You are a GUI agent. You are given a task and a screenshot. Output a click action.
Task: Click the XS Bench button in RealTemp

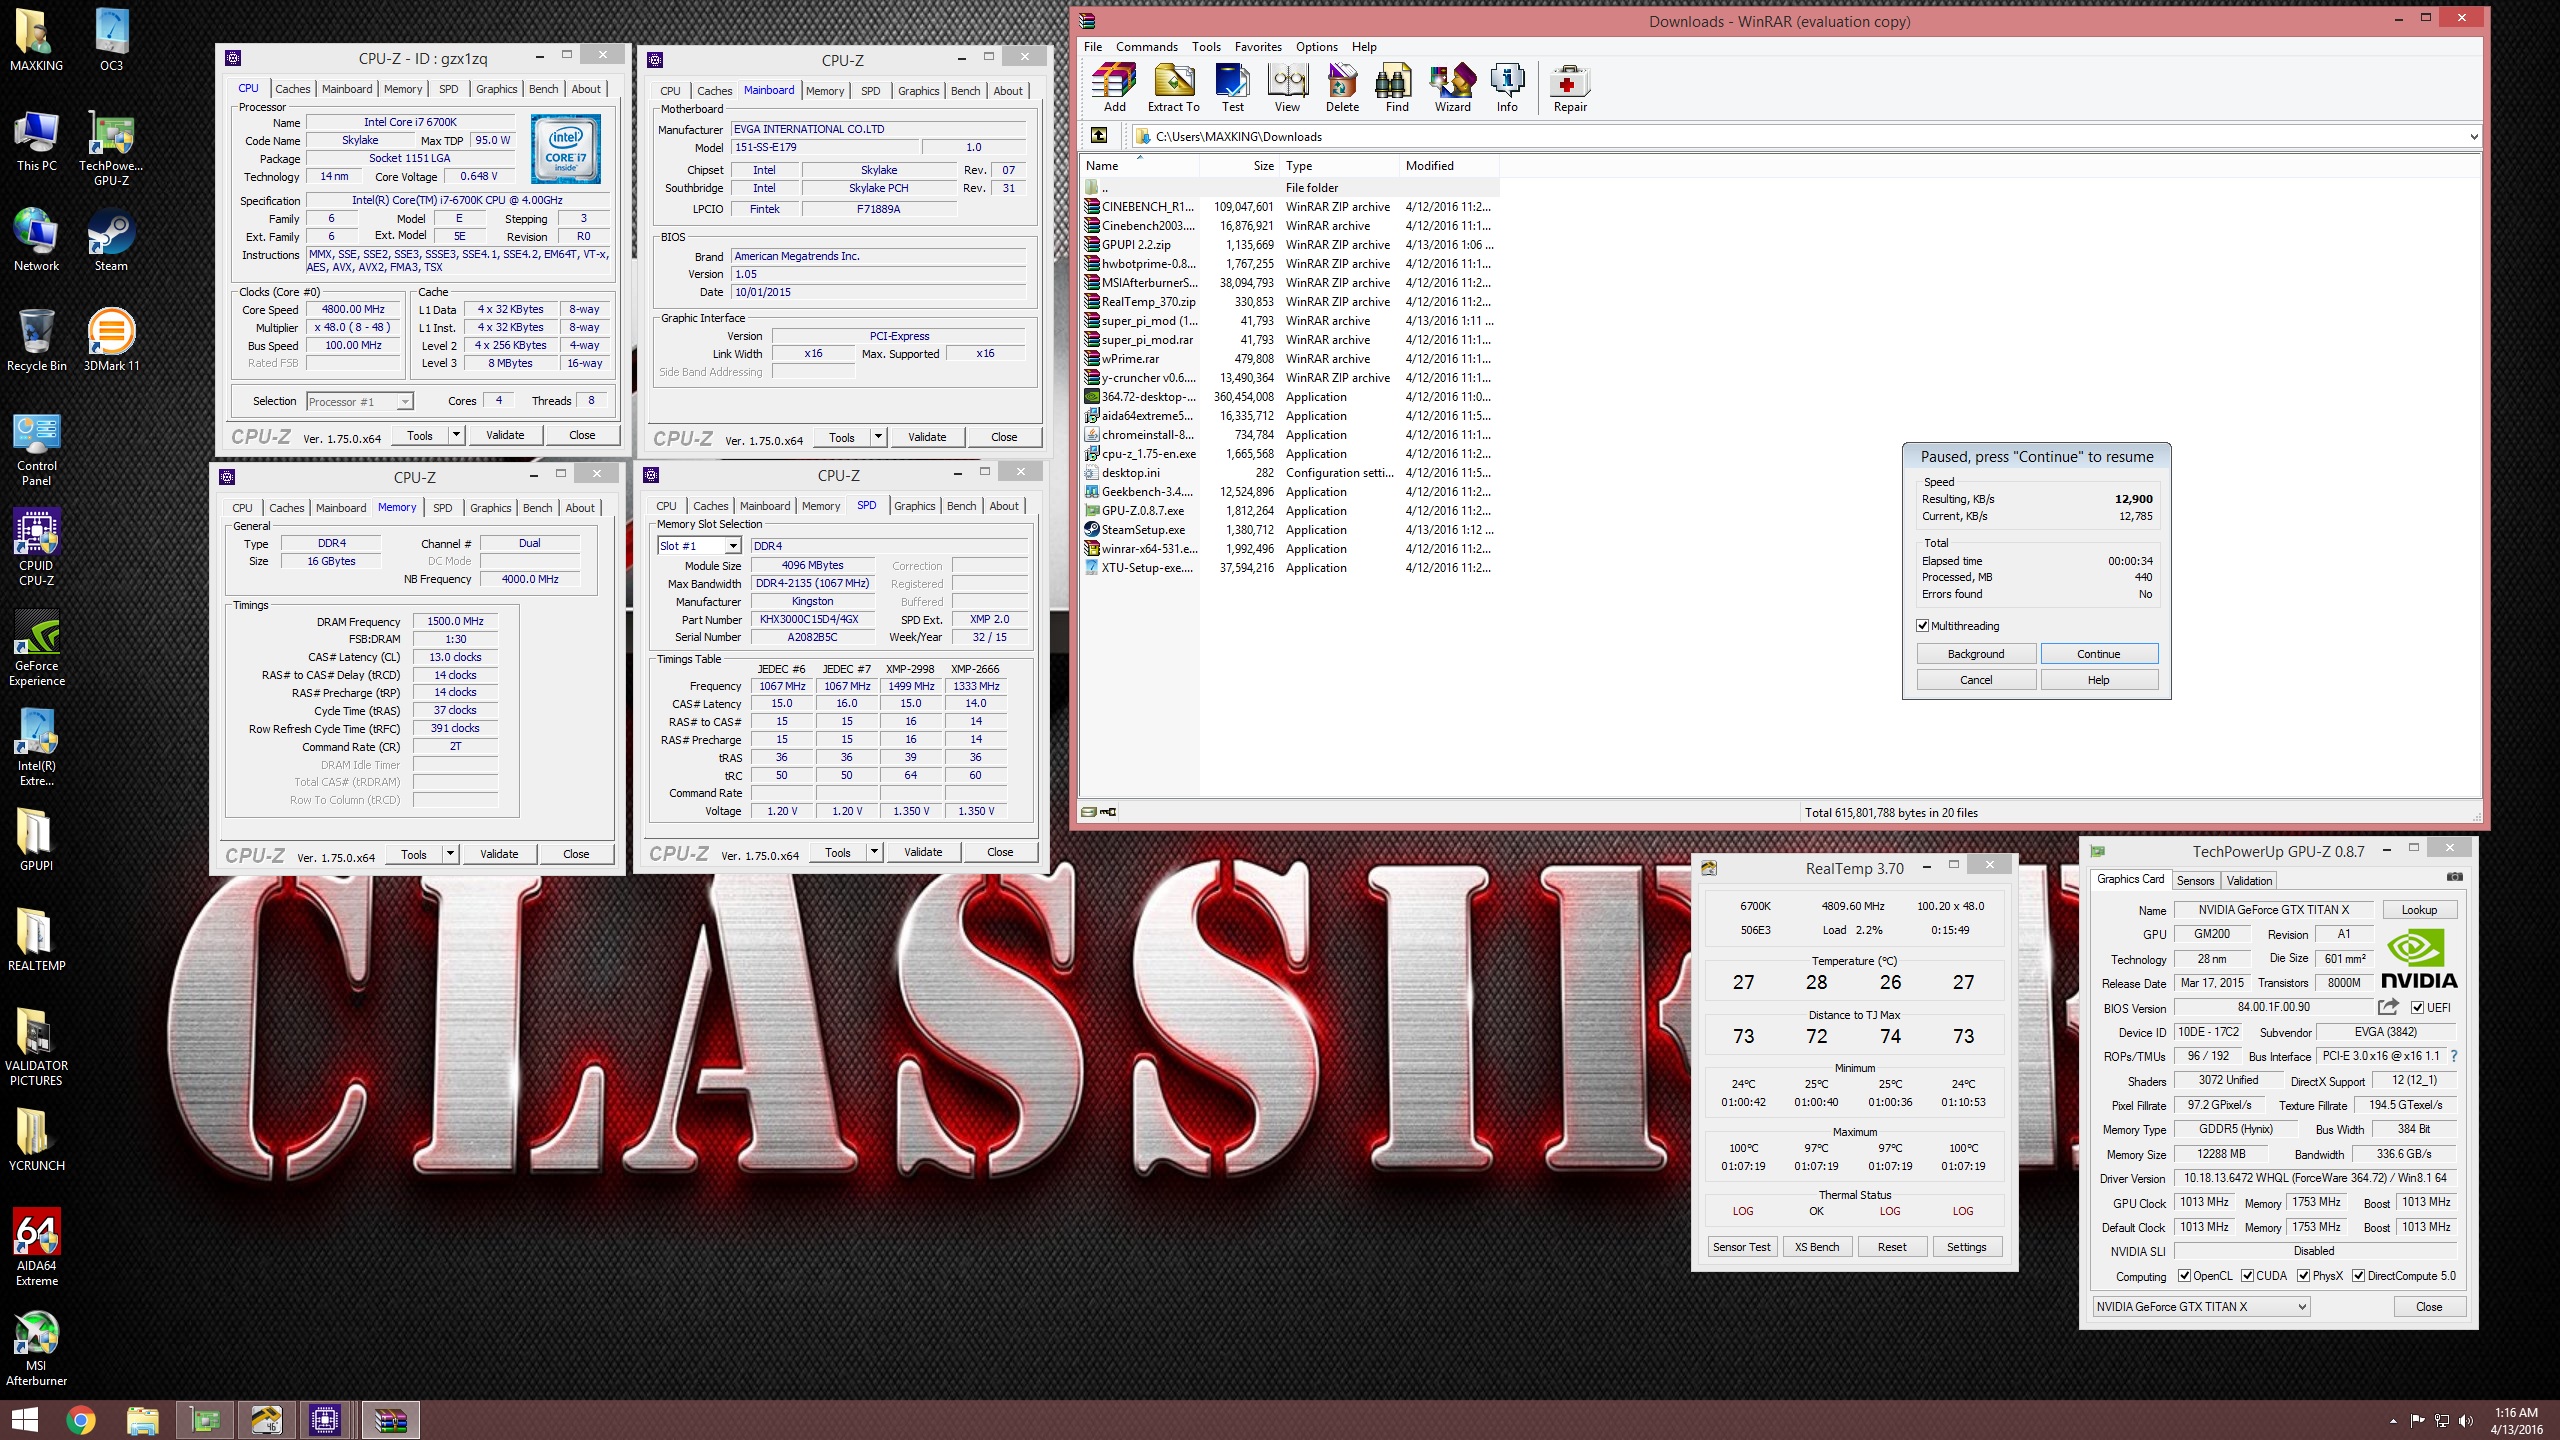[x=1816, y=1247]
